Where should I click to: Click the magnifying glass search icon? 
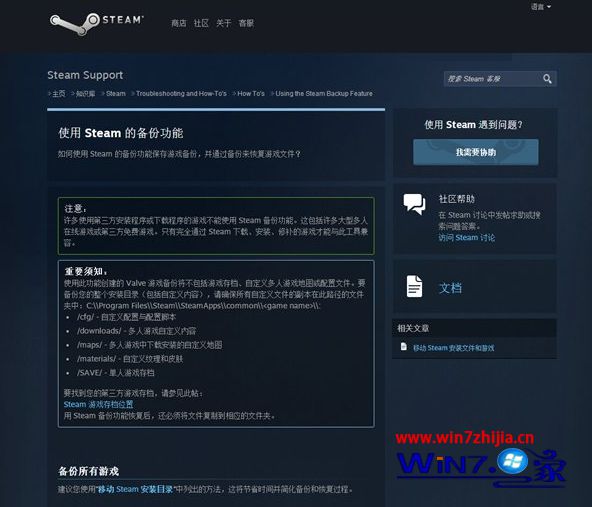click(547, 79)
